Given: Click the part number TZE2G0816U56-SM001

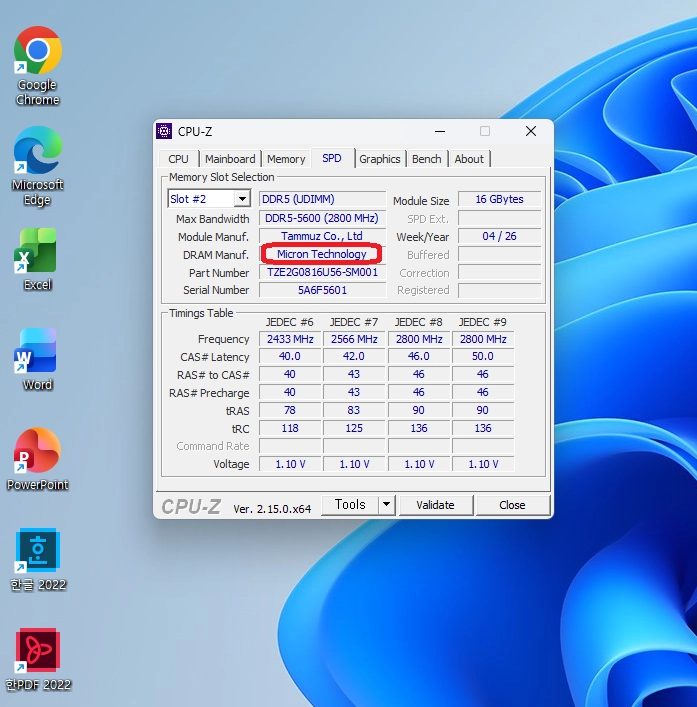Looking at the screenshot, I should 322,272.
